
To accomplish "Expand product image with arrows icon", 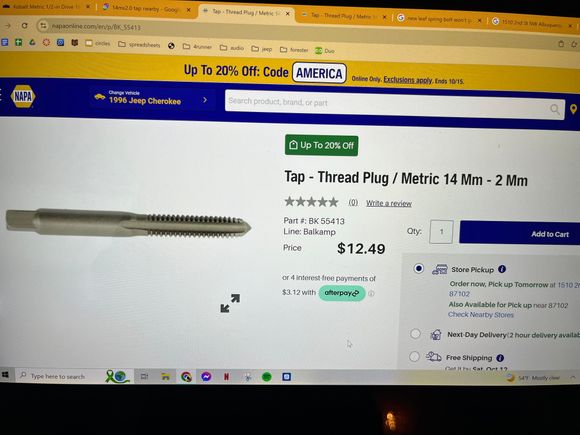I will click(x=230, y=303).
